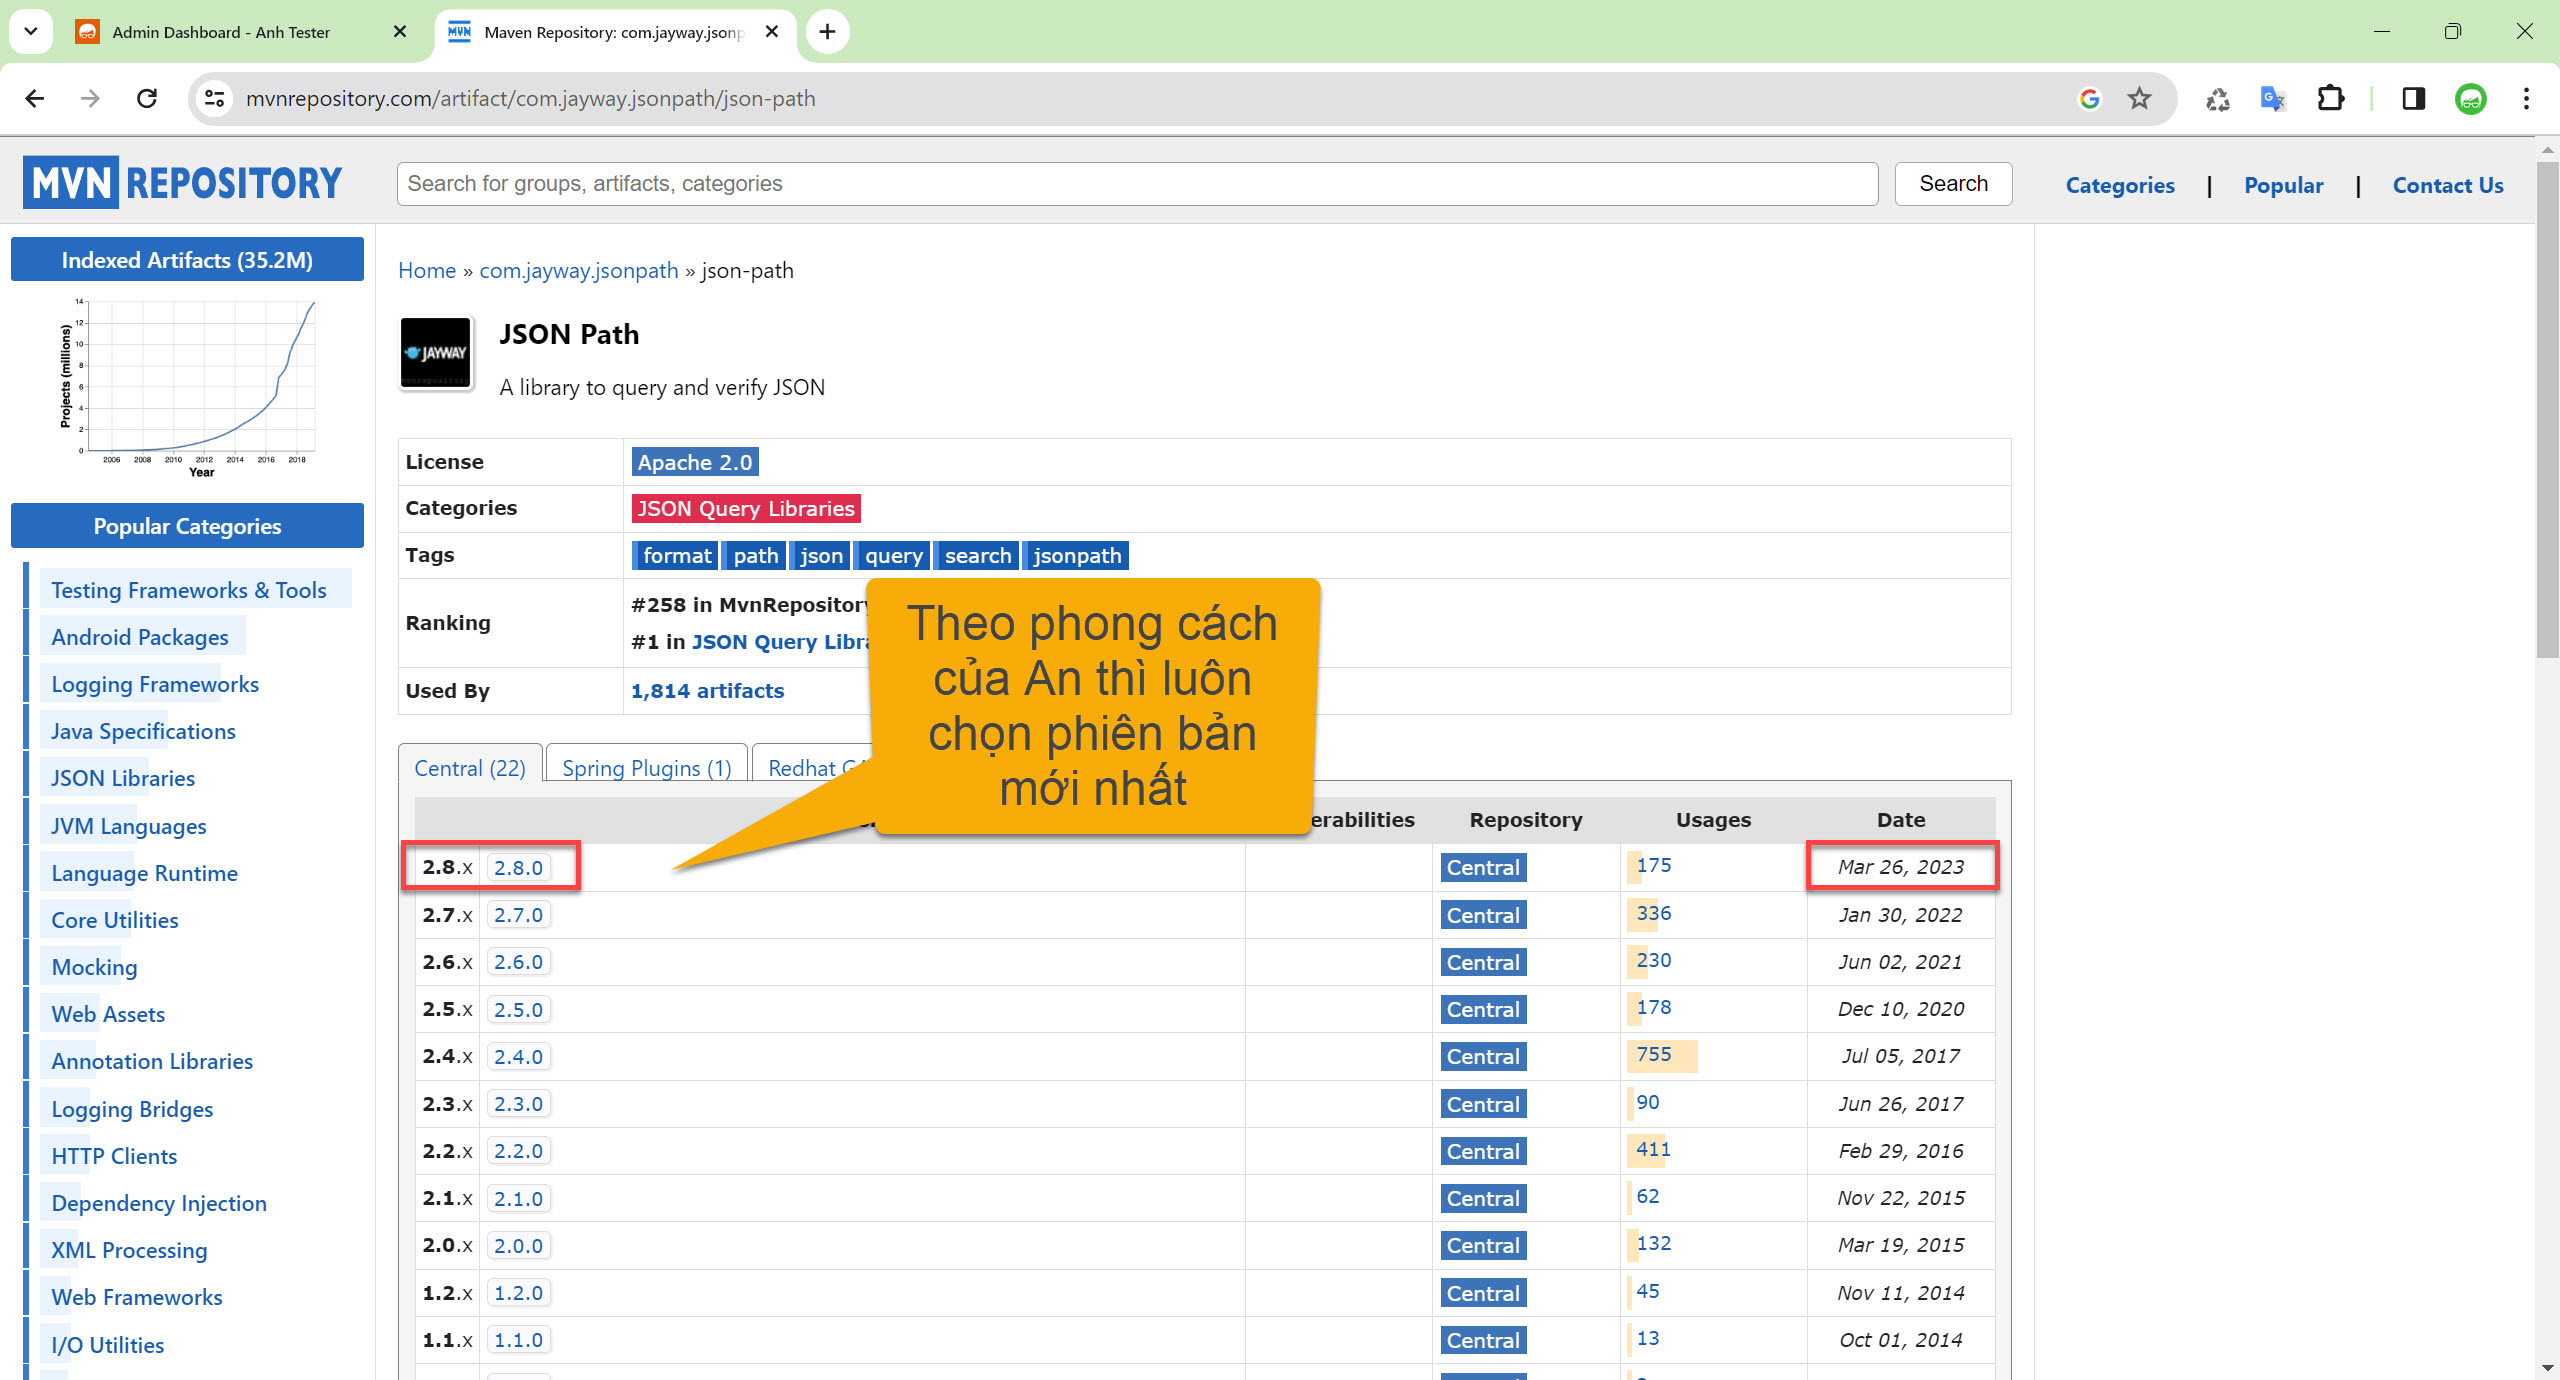Reload the Maven Repository page
The height and width of the screenshot is (1380, 2560).
click(x=147, y=98)
